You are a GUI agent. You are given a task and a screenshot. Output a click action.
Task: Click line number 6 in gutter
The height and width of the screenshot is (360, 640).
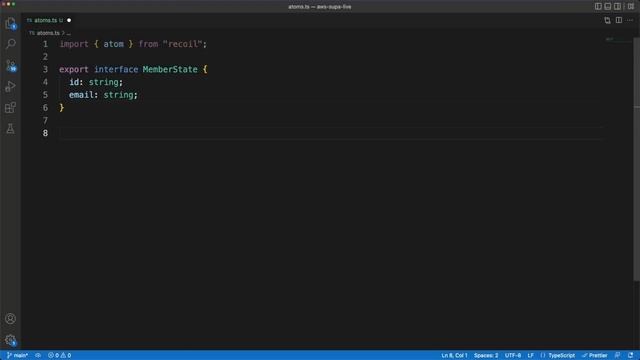click(45, 108)
